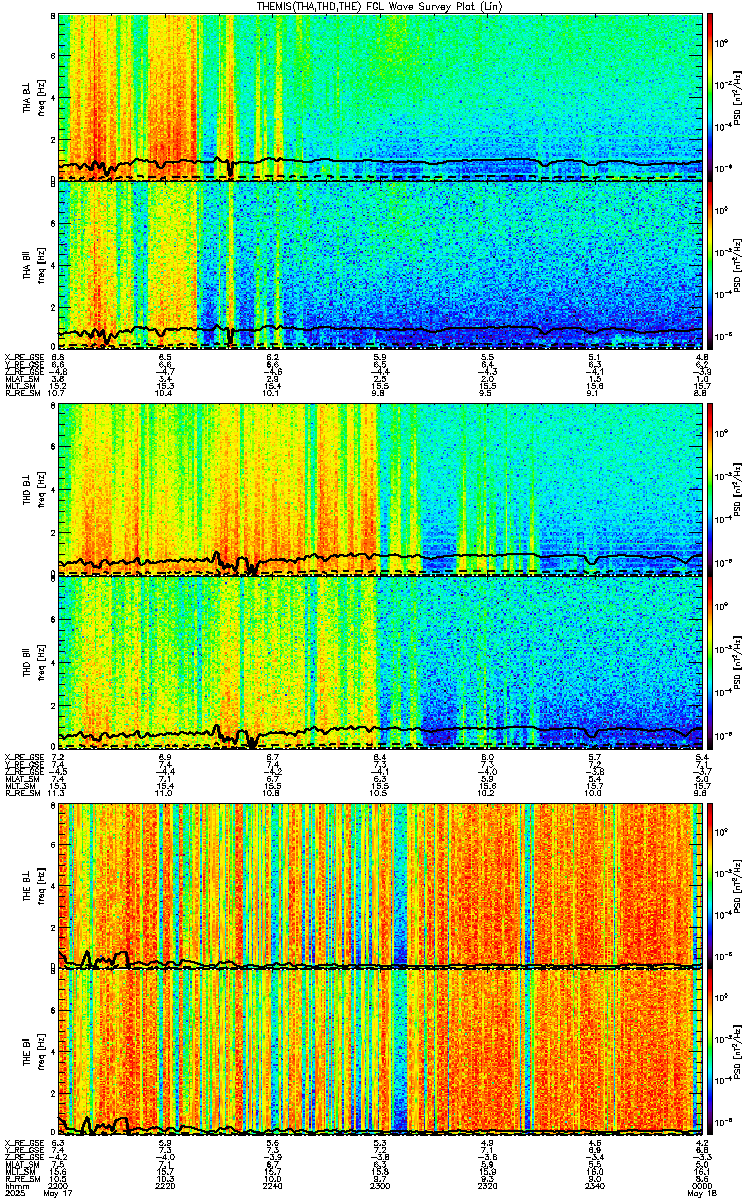This screenshot has height=1200, width=750.
Task: Click the 2200 time tick label
Action: (x=58, y=1185)
